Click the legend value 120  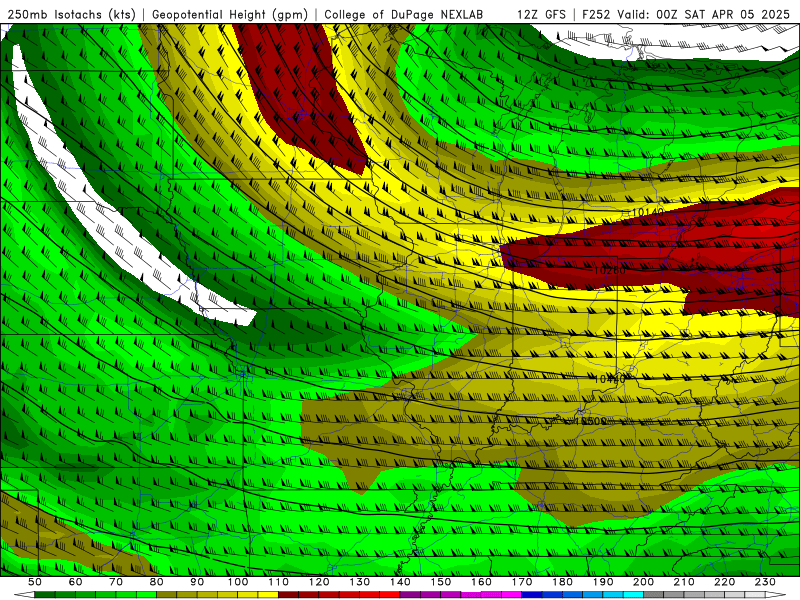pyautogui.click(x=319, y=582)
